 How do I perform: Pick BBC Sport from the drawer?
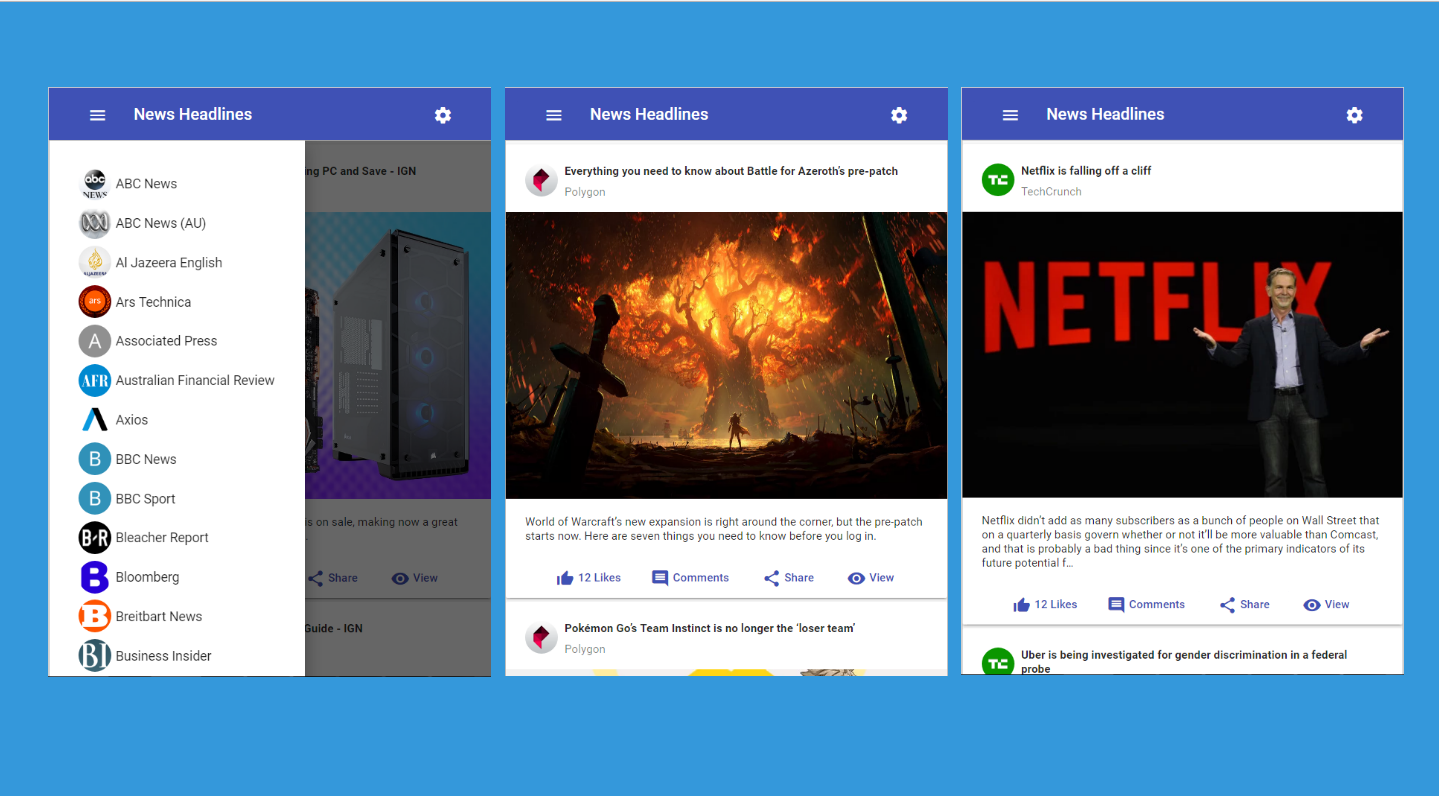coord(145,499)
